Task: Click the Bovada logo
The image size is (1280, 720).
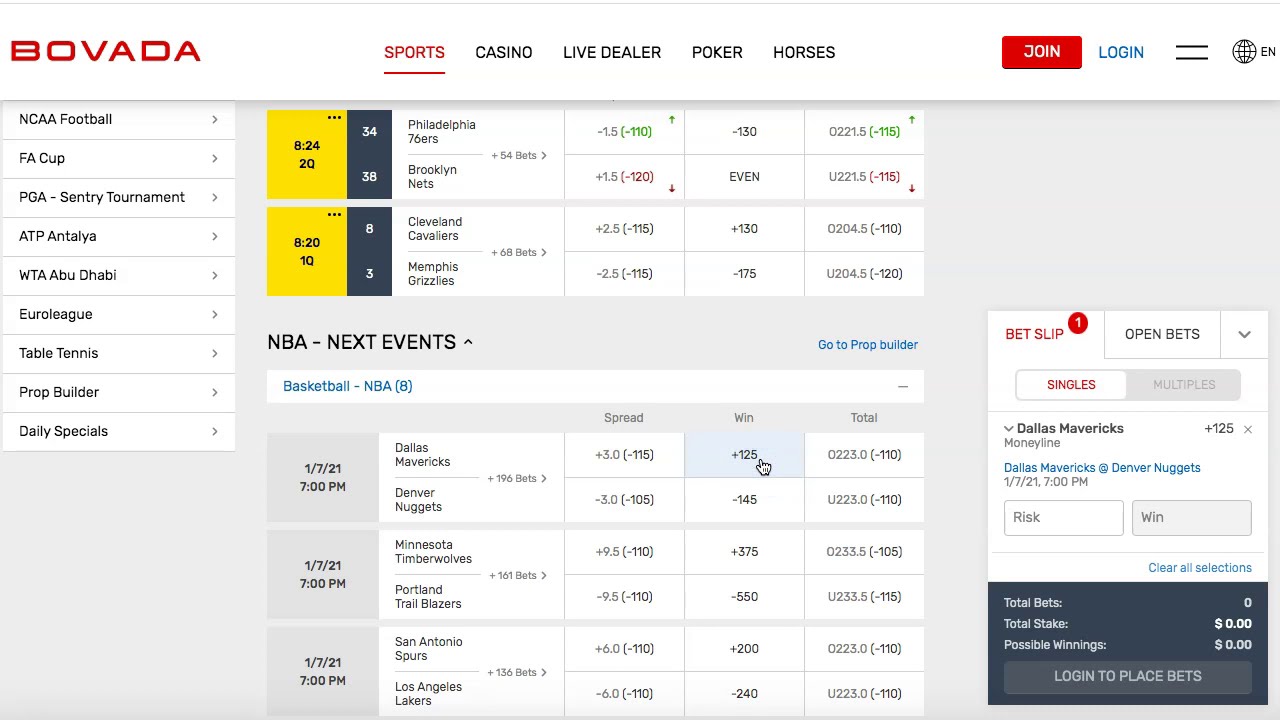Action: click(106, 51)
